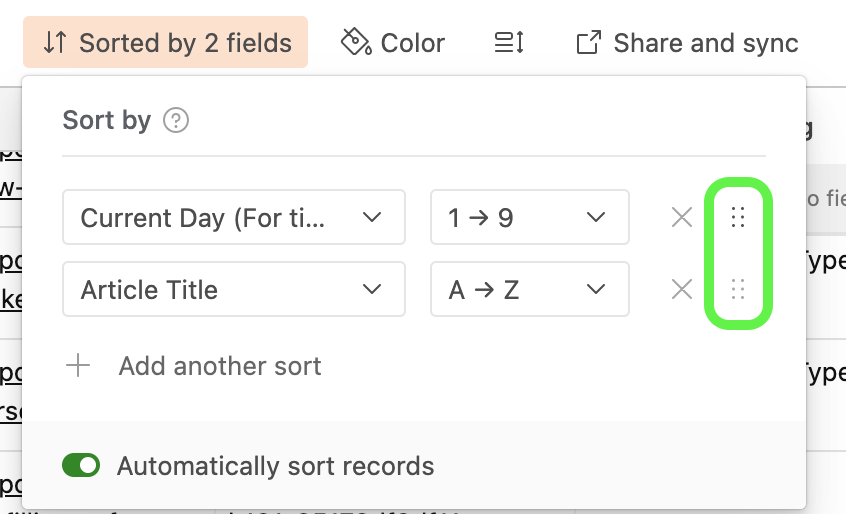Click the plus icon to add a sort
The width and height of the screenshot is (846, 514).
(x=78, y=366)
